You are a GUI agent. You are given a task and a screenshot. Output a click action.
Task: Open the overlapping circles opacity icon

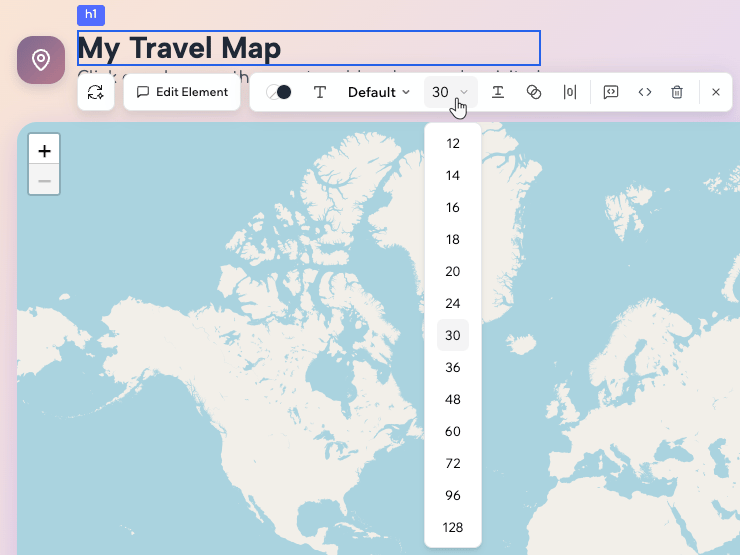[x=534, y=92]
